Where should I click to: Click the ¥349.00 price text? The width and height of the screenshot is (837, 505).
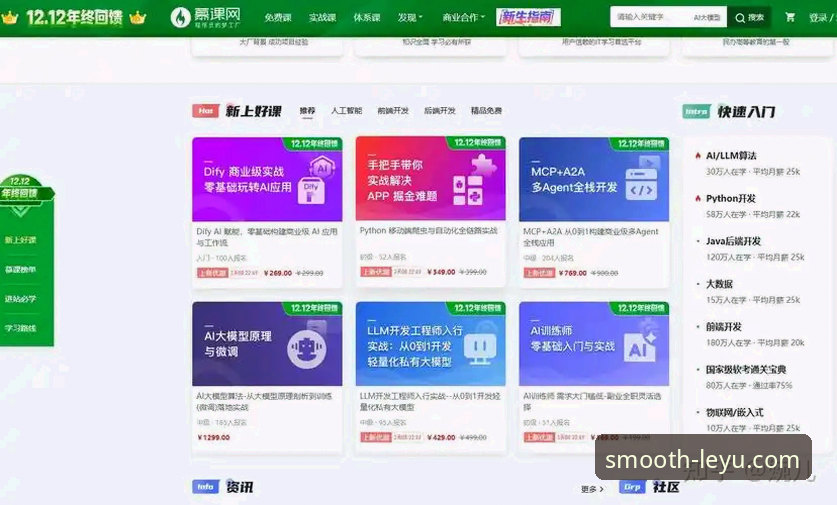coord(441,272)
